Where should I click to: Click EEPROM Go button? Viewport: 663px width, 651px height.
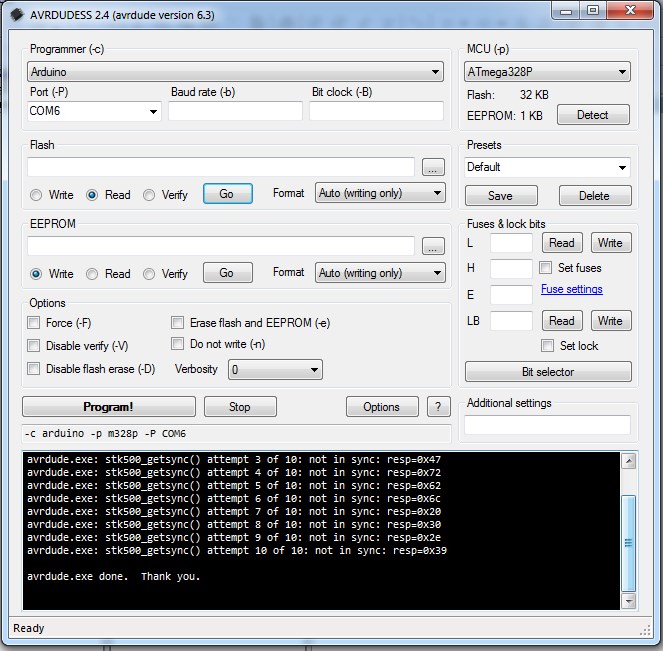[228, 273]
